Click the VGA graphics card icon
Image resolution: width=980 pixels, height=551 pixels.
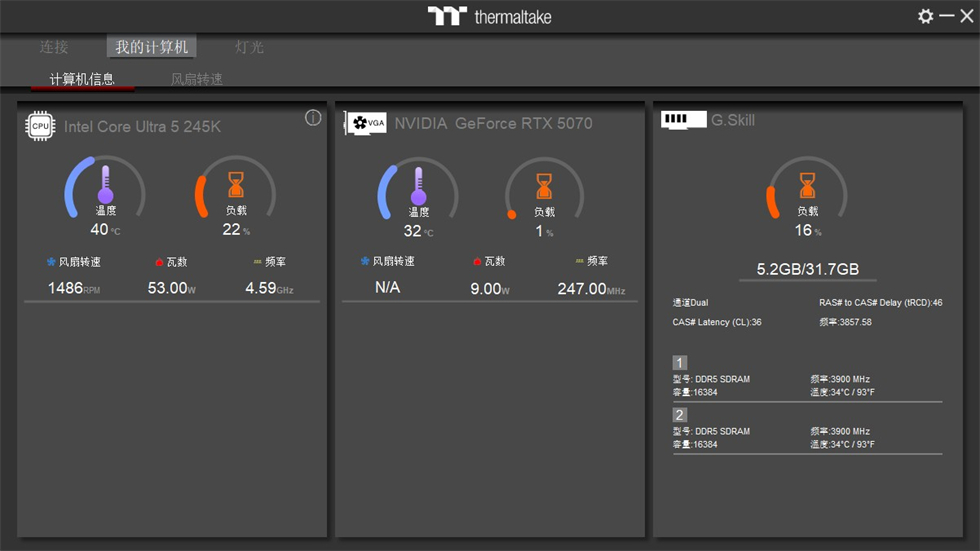(366, 123)
